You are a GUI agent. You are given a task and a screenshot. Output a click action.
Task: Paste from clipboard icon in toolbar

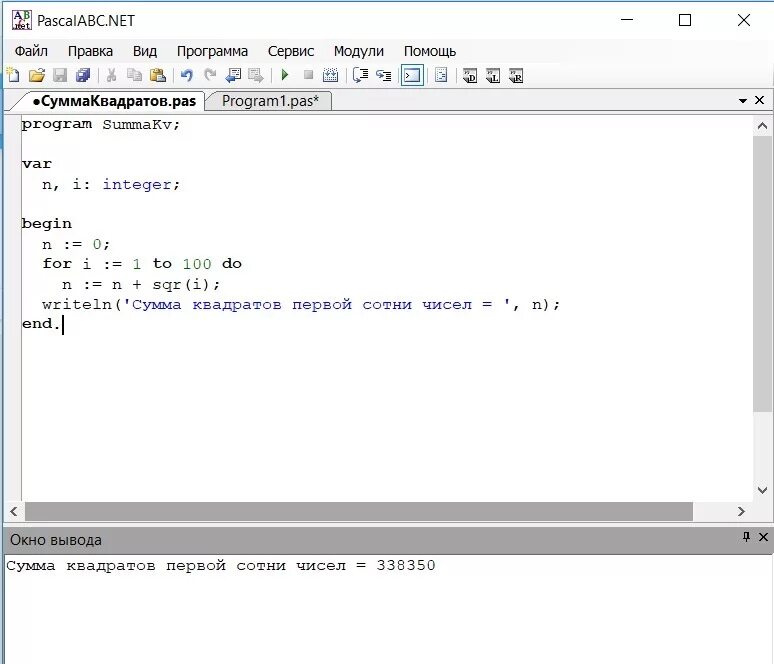click(157, 76)
